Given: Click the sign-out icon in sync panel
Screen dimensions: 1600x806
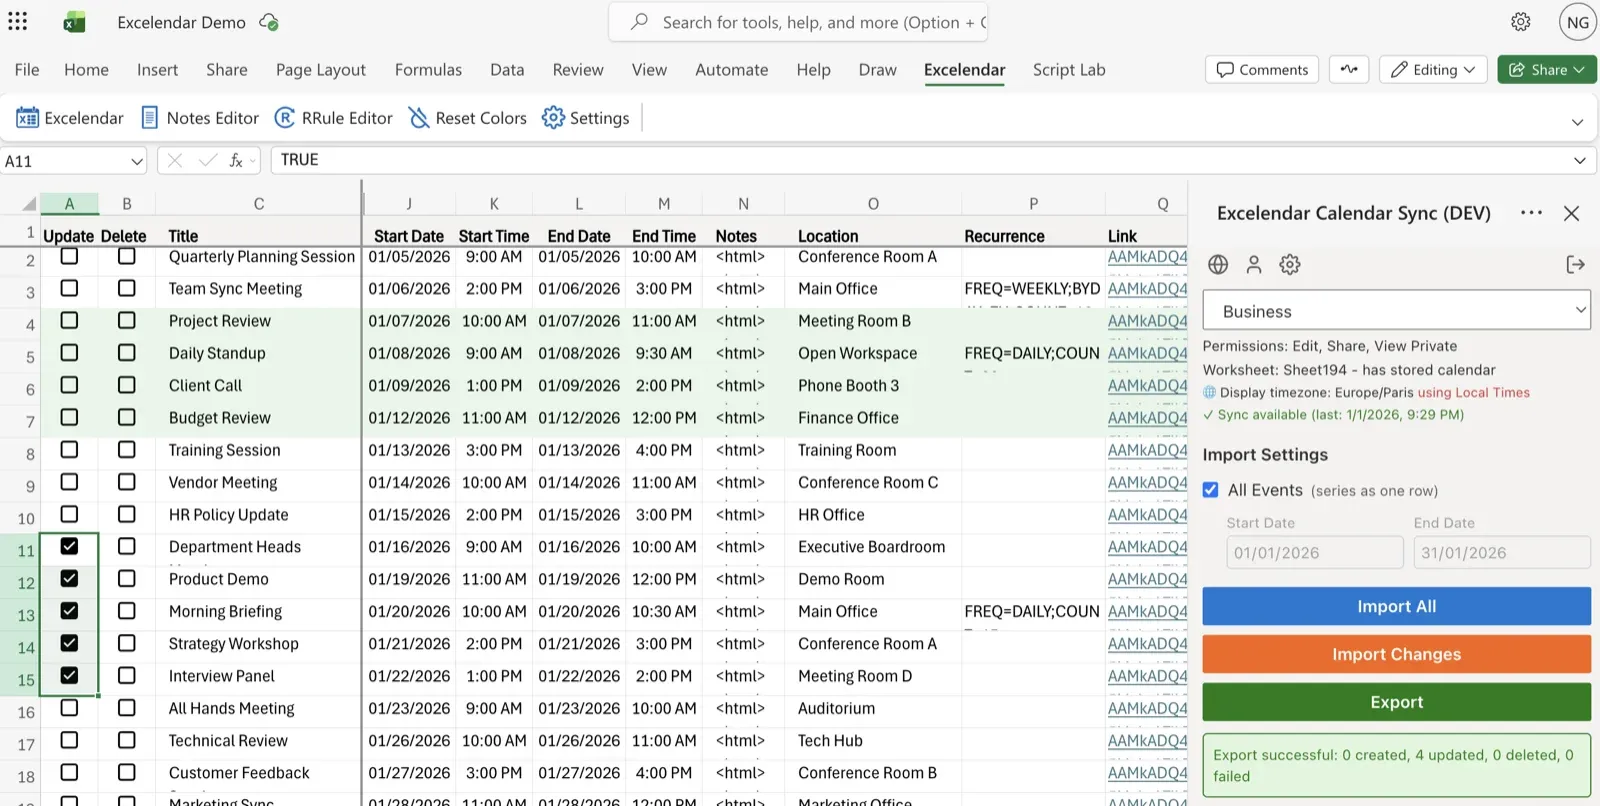Looking at the screenshot, I should (1575, 264).
